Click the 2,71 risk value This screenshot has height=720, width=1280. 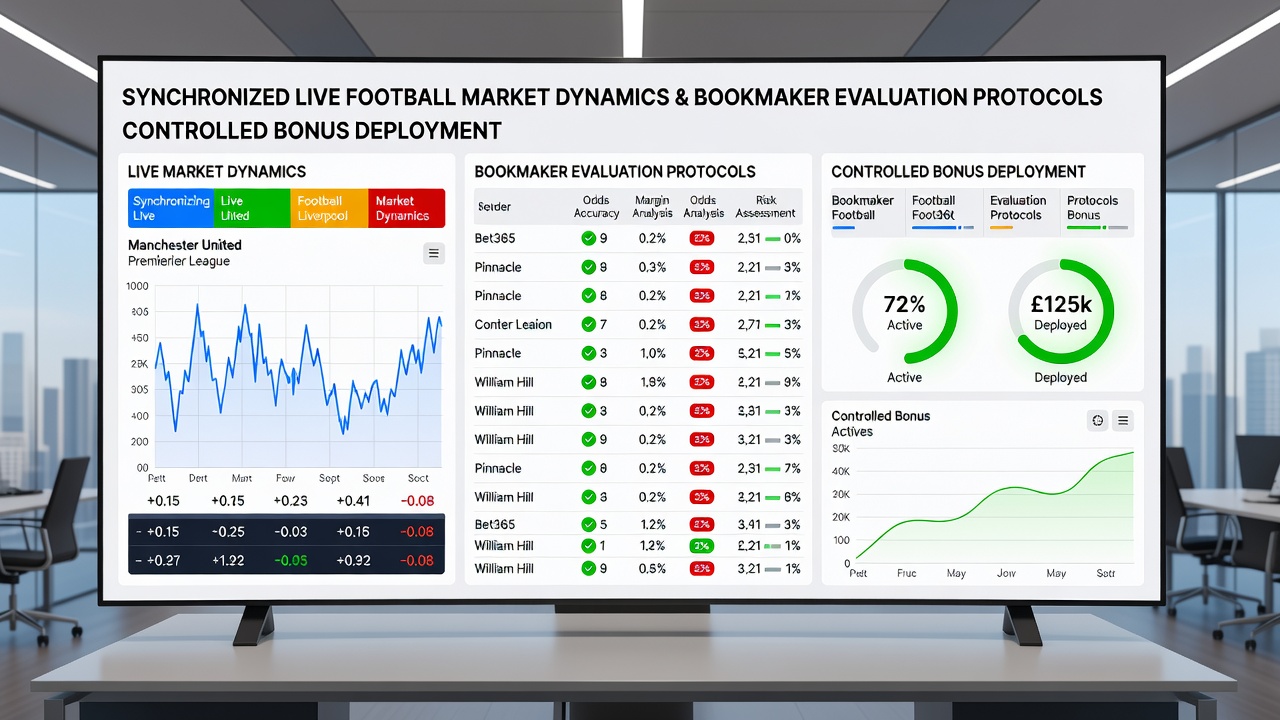748,325
